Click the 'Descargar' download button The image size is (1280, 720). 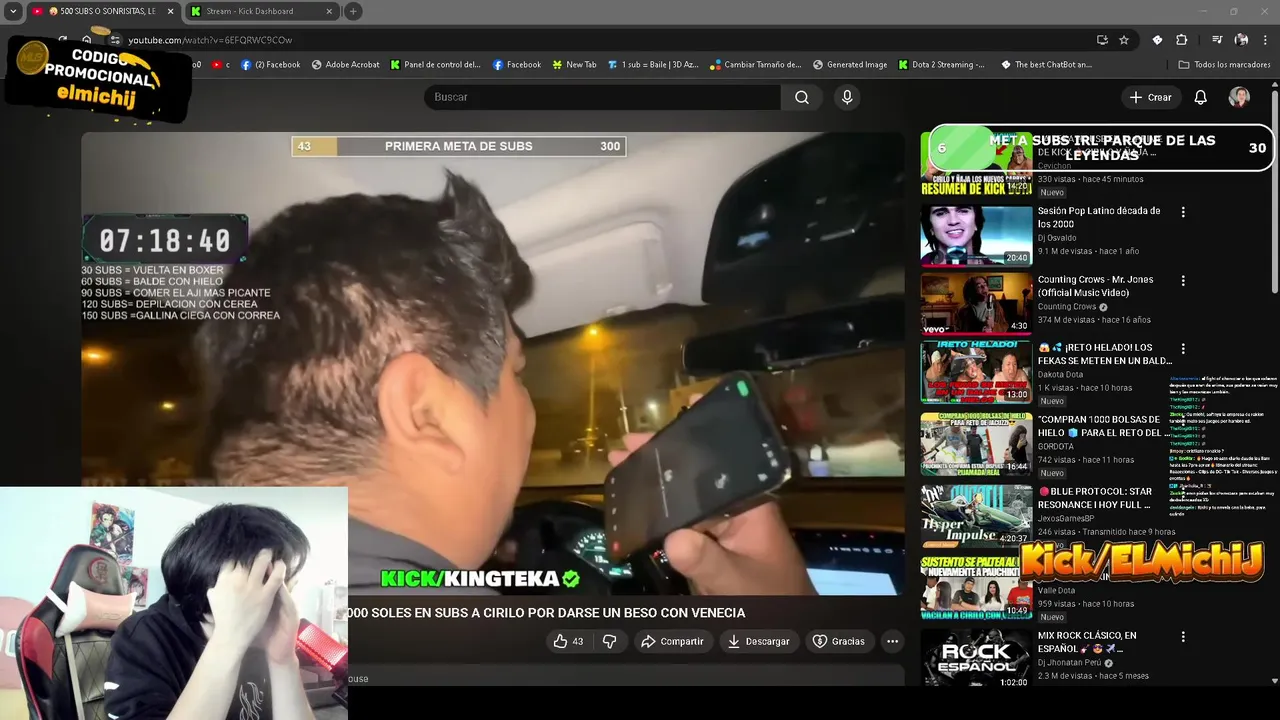tap(758, 641)
